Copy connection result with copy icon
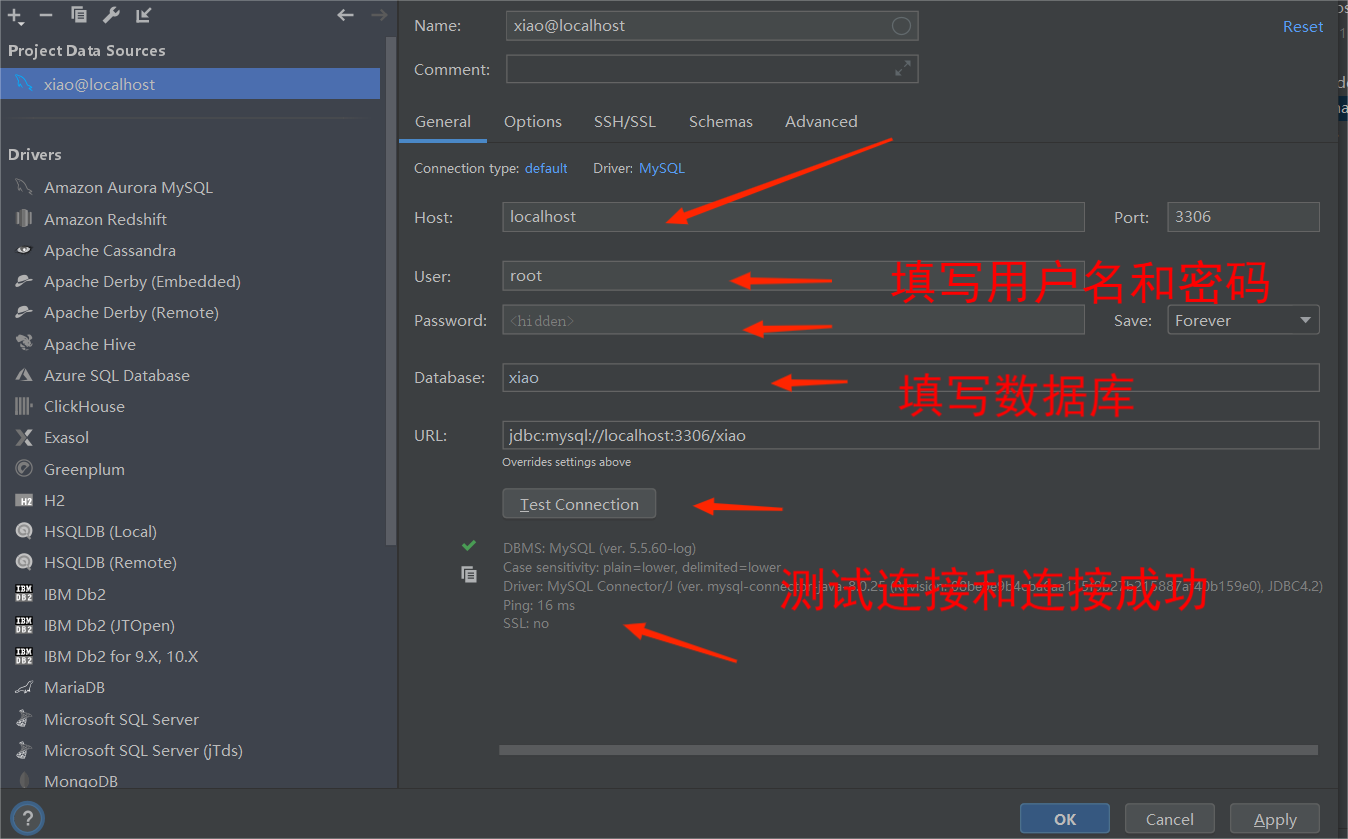Screen dimensions: 1348x839 coord(469,574)
